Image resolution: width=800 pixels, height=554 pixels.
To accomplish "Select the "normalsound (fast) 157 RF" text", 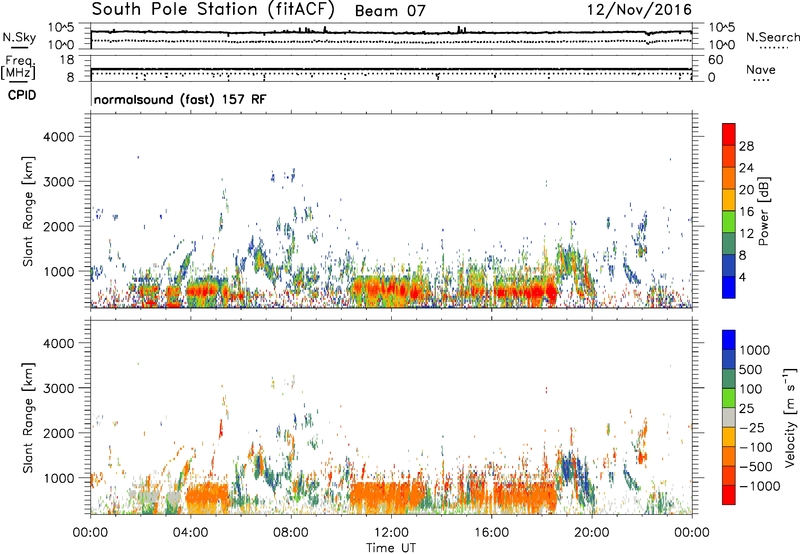I will tap(180, 100).
